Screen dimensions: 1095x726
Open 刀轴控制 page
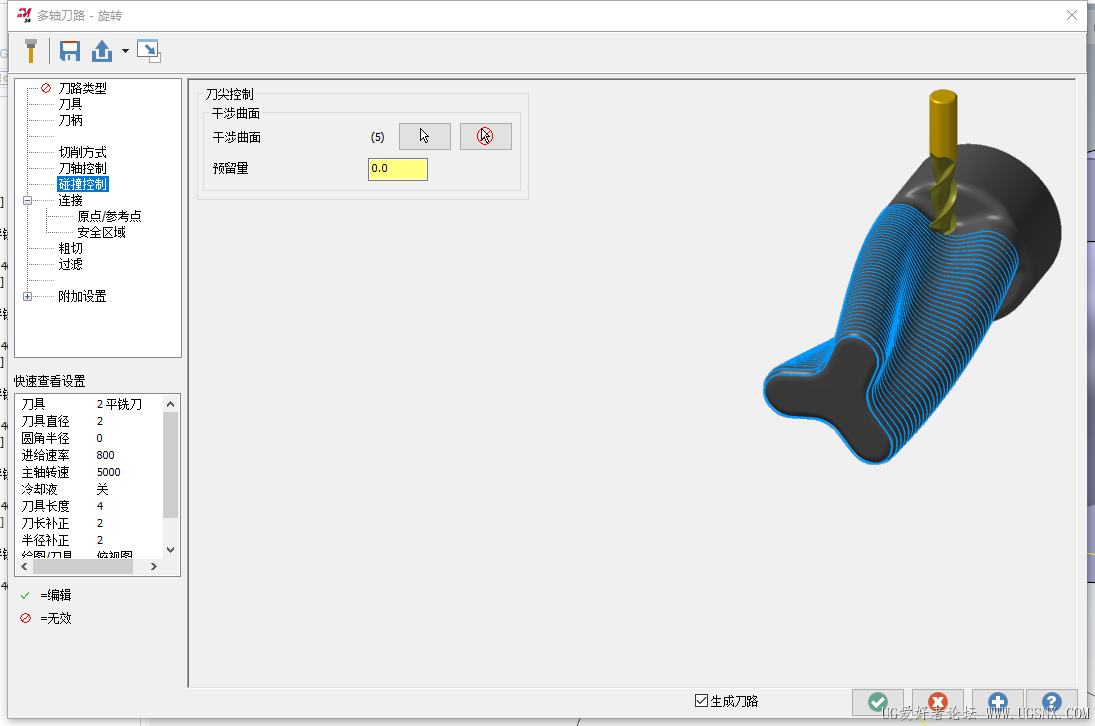[82, 168]
